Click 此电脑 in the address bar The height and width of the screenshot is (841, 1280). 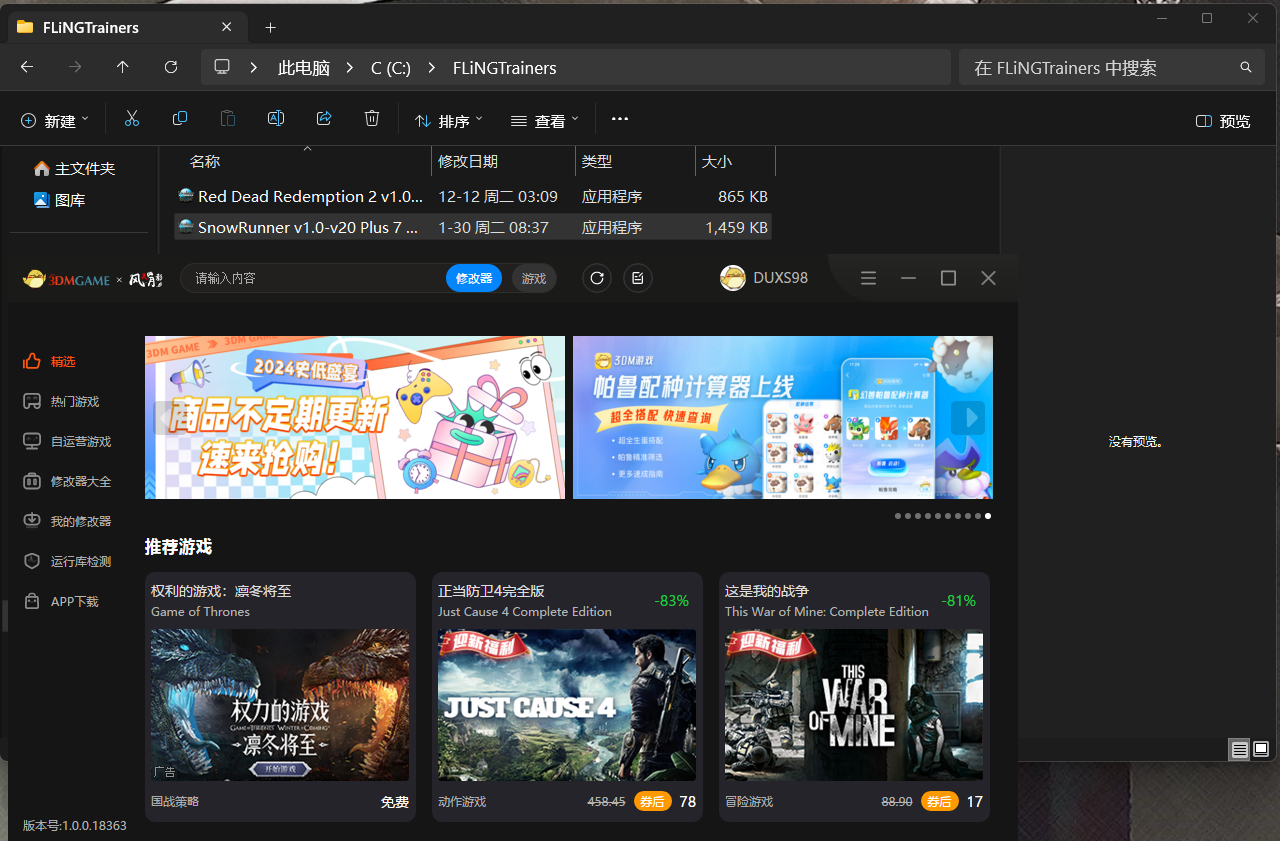click(x=304, y=68)
